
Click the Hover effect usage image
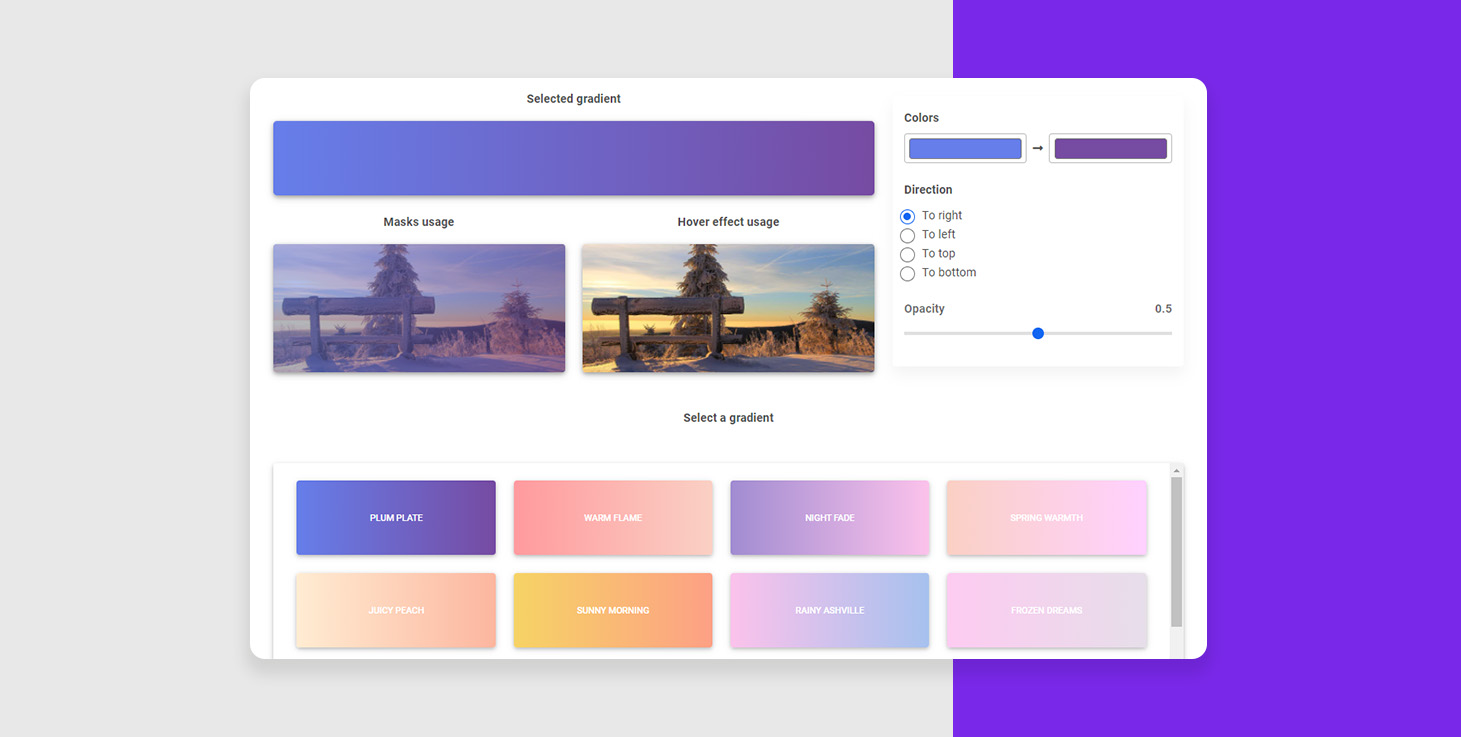pyautogui.click(x=728, y=308)
